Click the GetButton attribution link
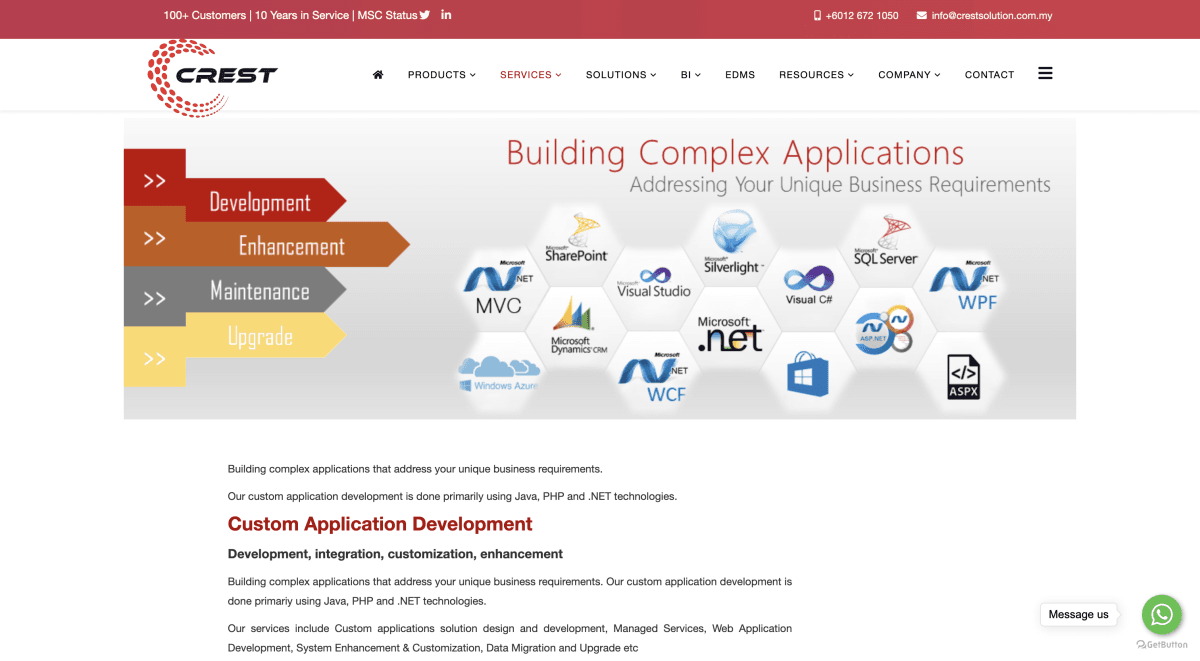Viewport: 1200px width, 661px height. [x=1162, y=645]
